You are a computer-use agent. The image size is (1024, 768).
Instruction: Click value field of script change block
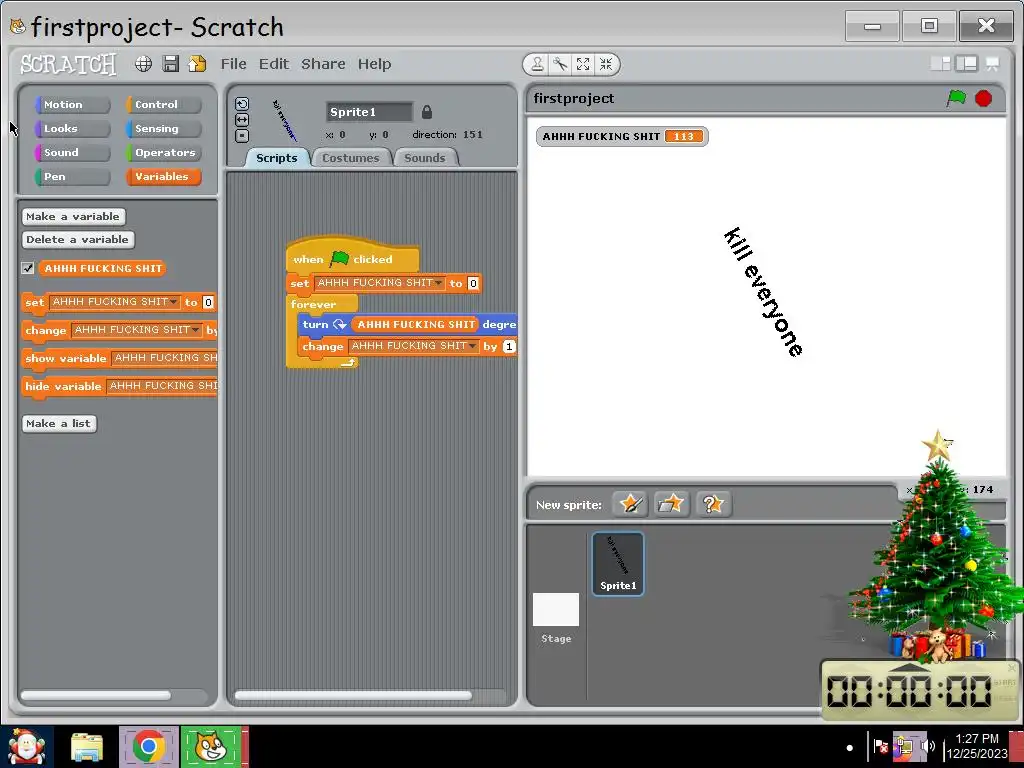(x=509, y=347)
